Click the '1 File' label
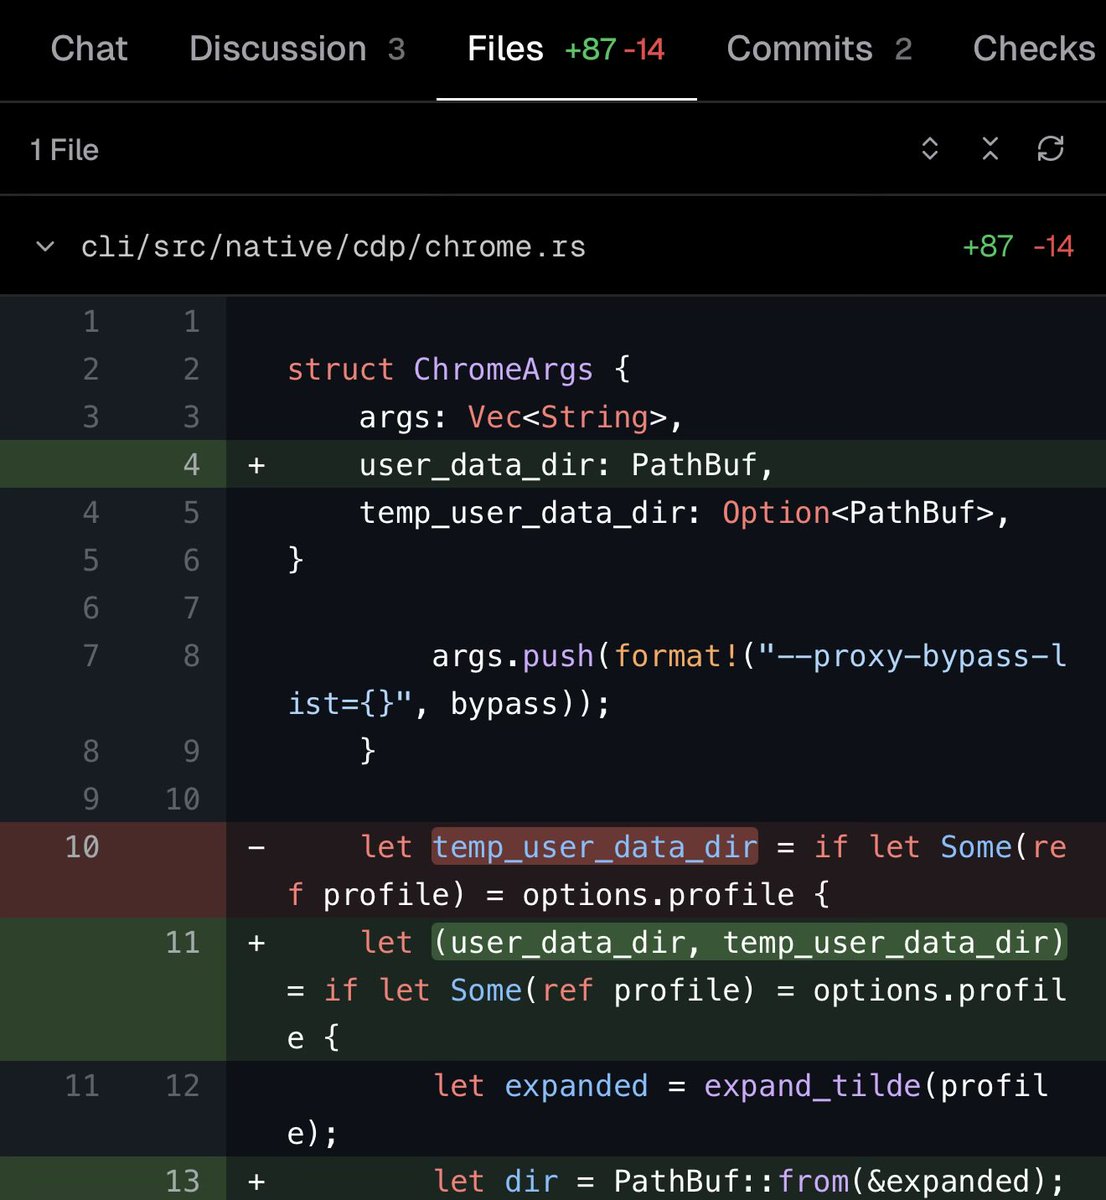The width and height of the screenshot is (1106, 1200). coord(65,150)
